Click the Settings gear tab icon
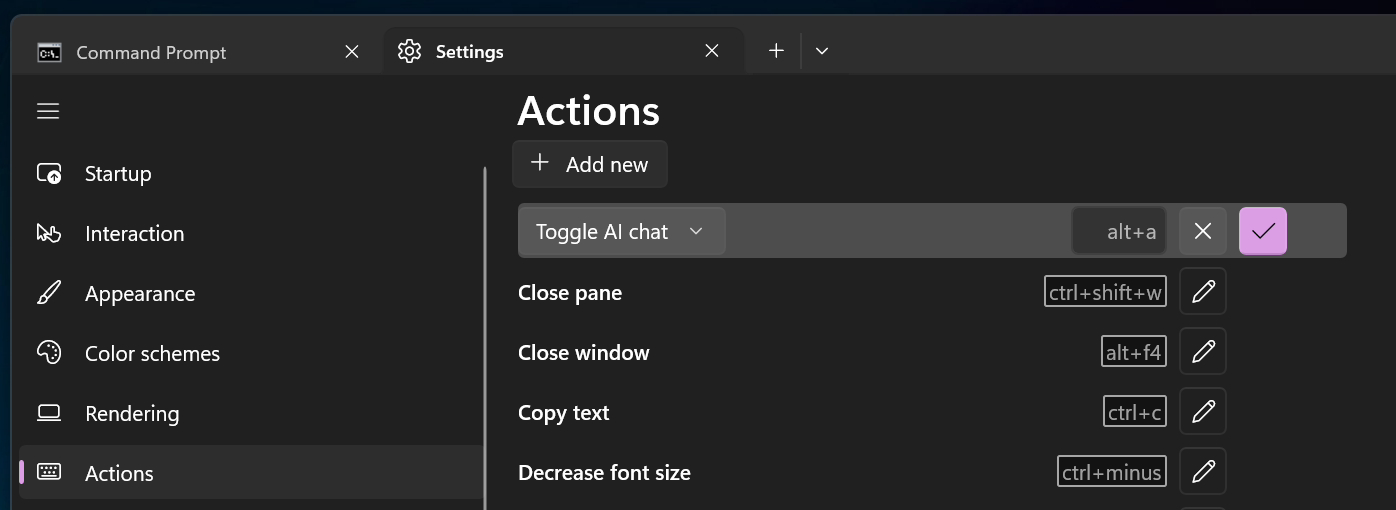The width and height of the screenshot is (1396, 510). tap(409, 51)
